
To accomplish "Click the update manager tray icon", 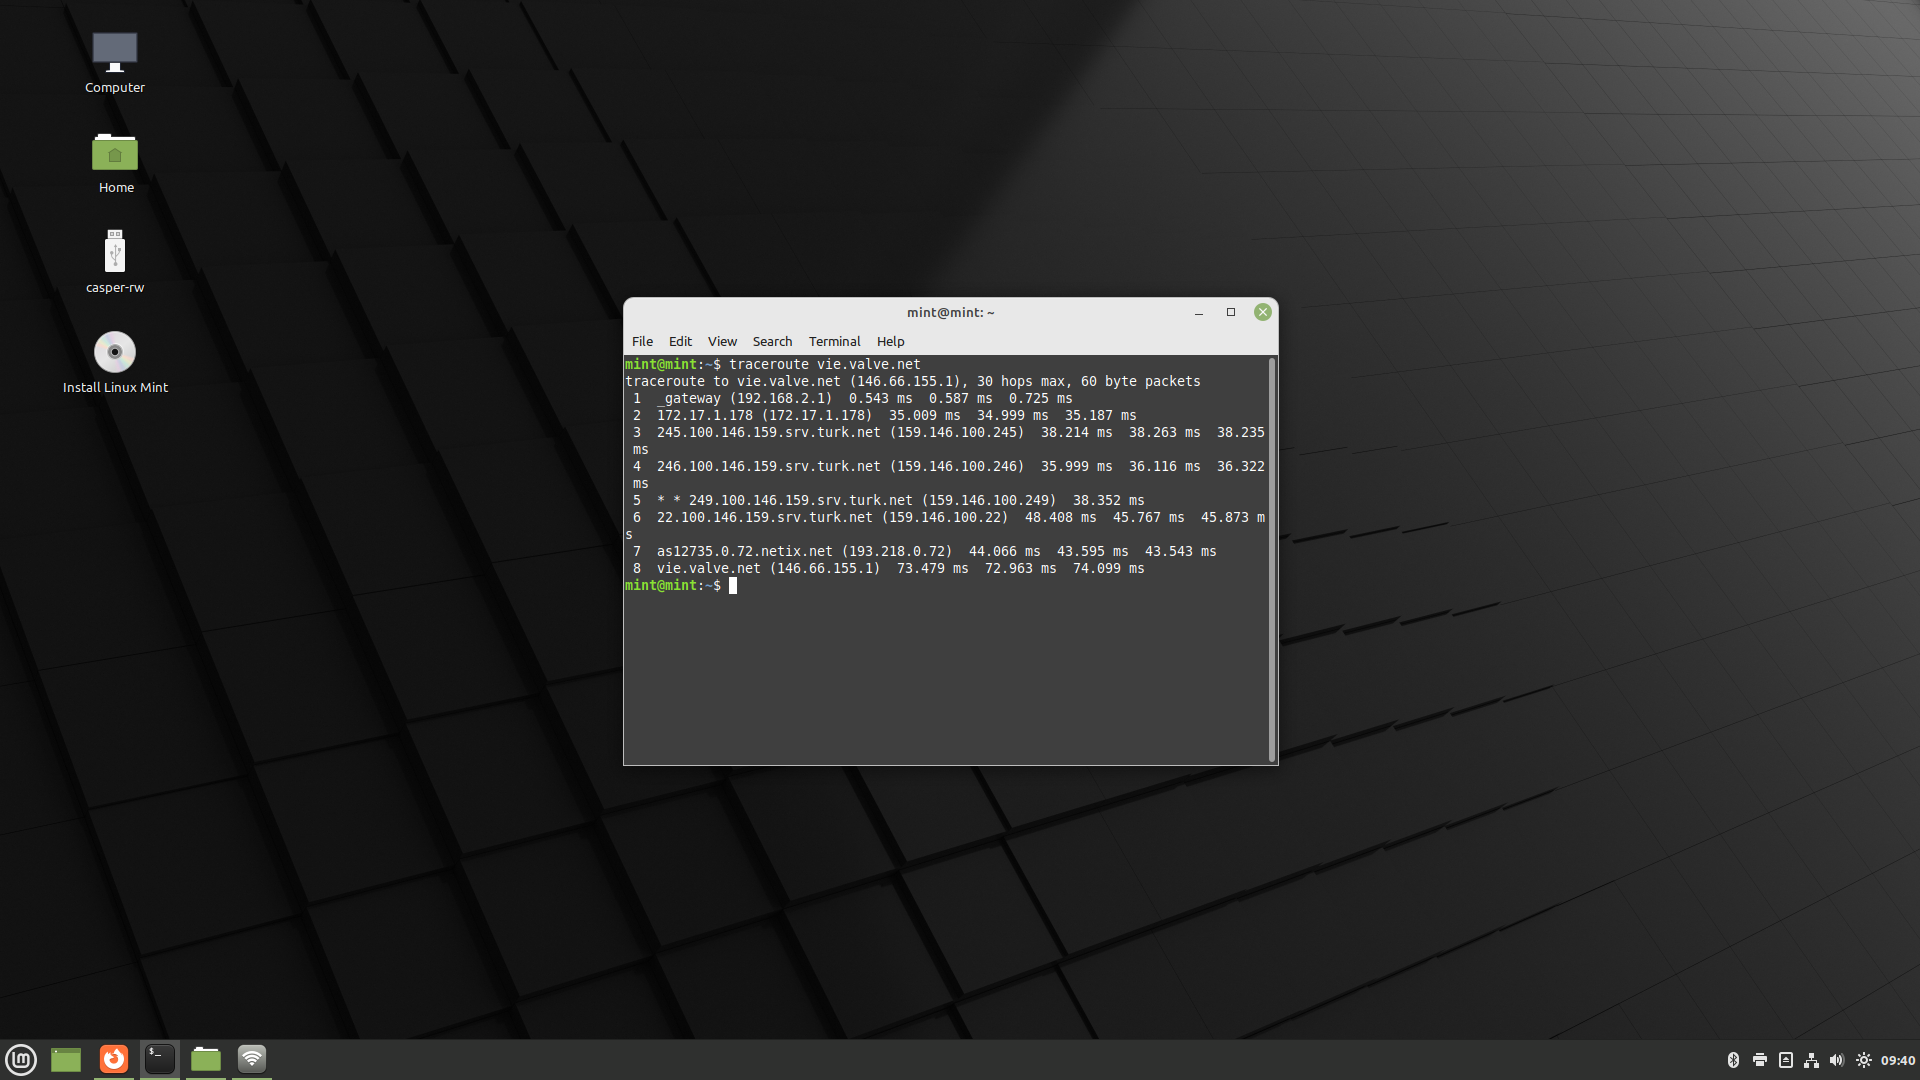I will [1786, 1060].
